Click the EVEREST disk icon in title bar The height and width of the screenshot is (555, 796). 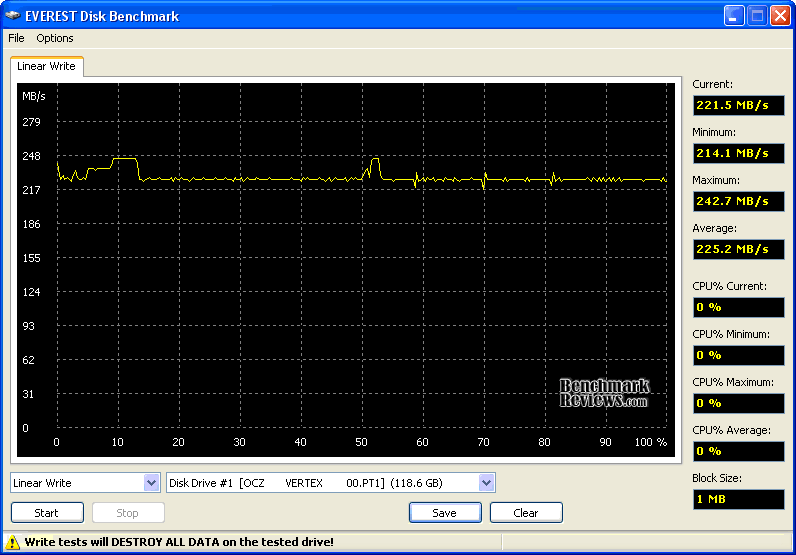[12, 16]
